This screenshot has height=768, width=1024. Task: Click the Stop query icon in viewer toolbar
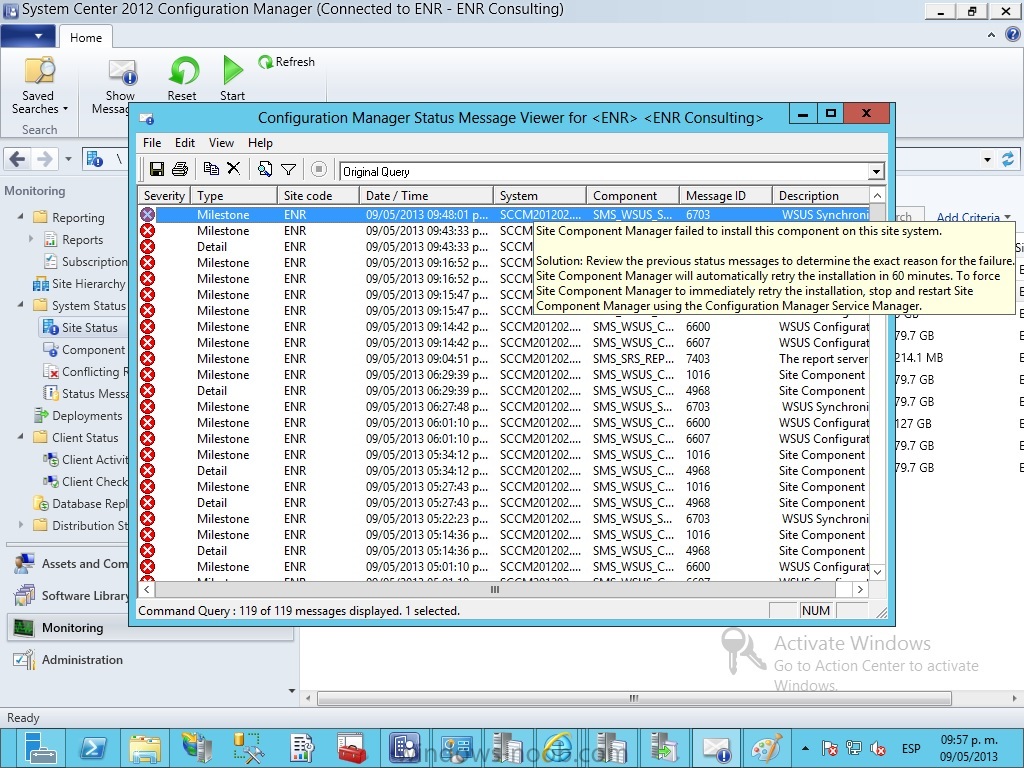pos(319,170)
